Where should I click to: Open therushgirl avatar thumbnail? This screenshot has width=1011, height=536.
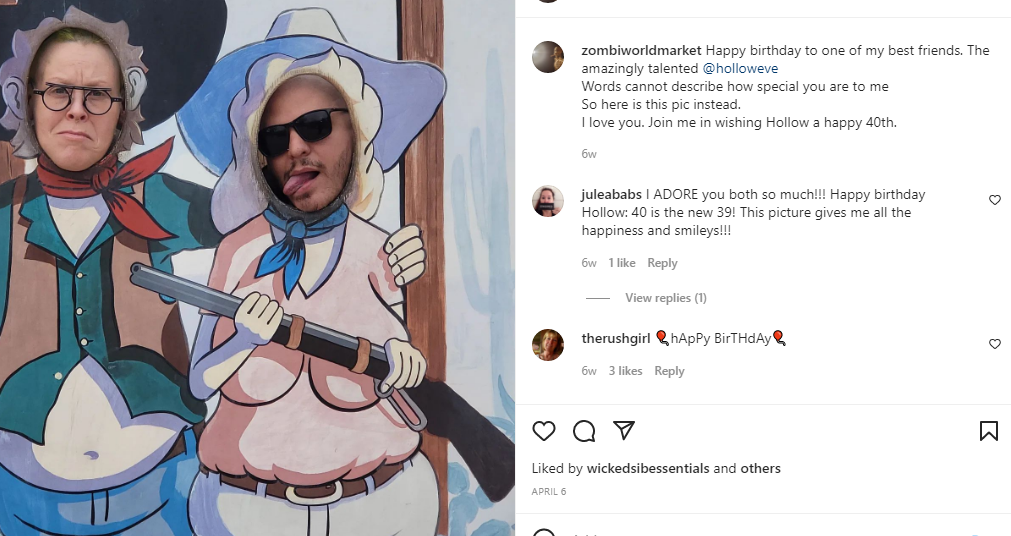pos(548,344)
